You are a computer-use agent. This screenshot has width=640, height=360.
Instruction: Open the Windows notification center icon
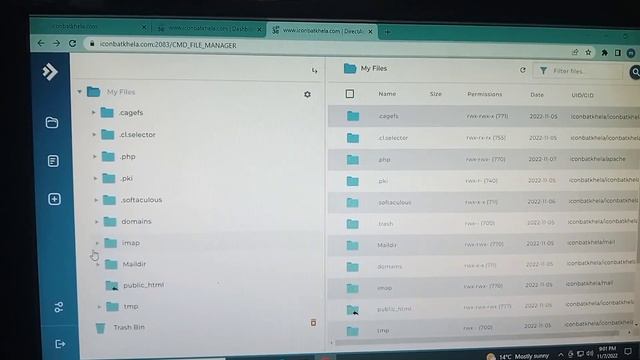pos(628,351)
